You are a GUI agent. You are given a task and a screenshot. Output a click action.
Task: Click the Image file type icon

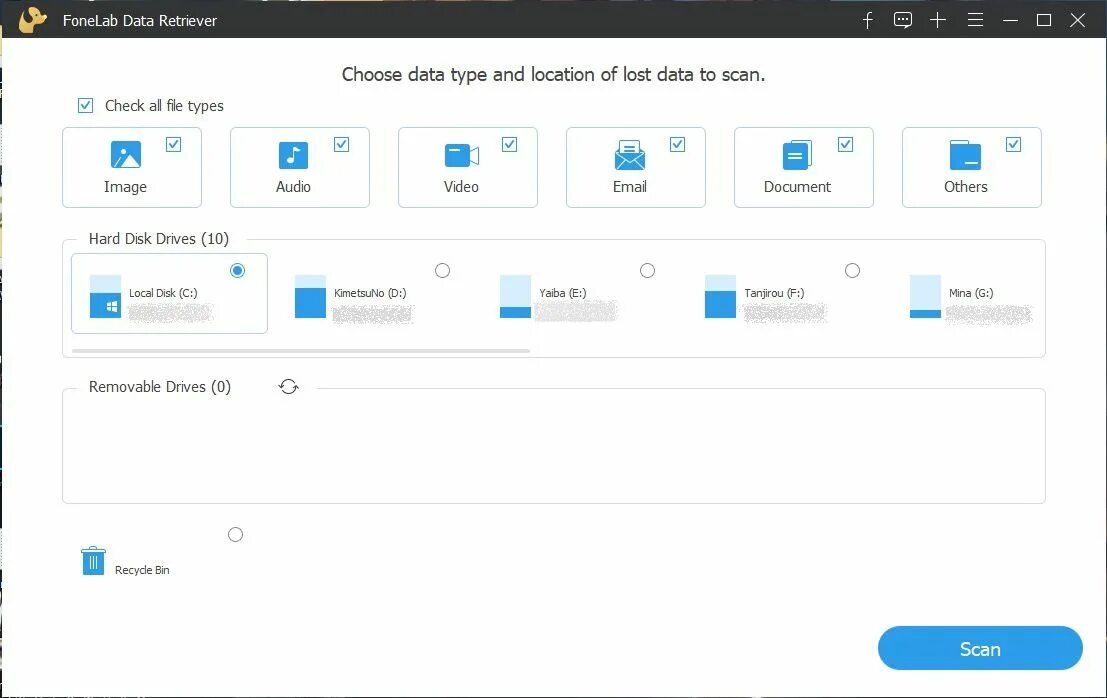point(126,155)
